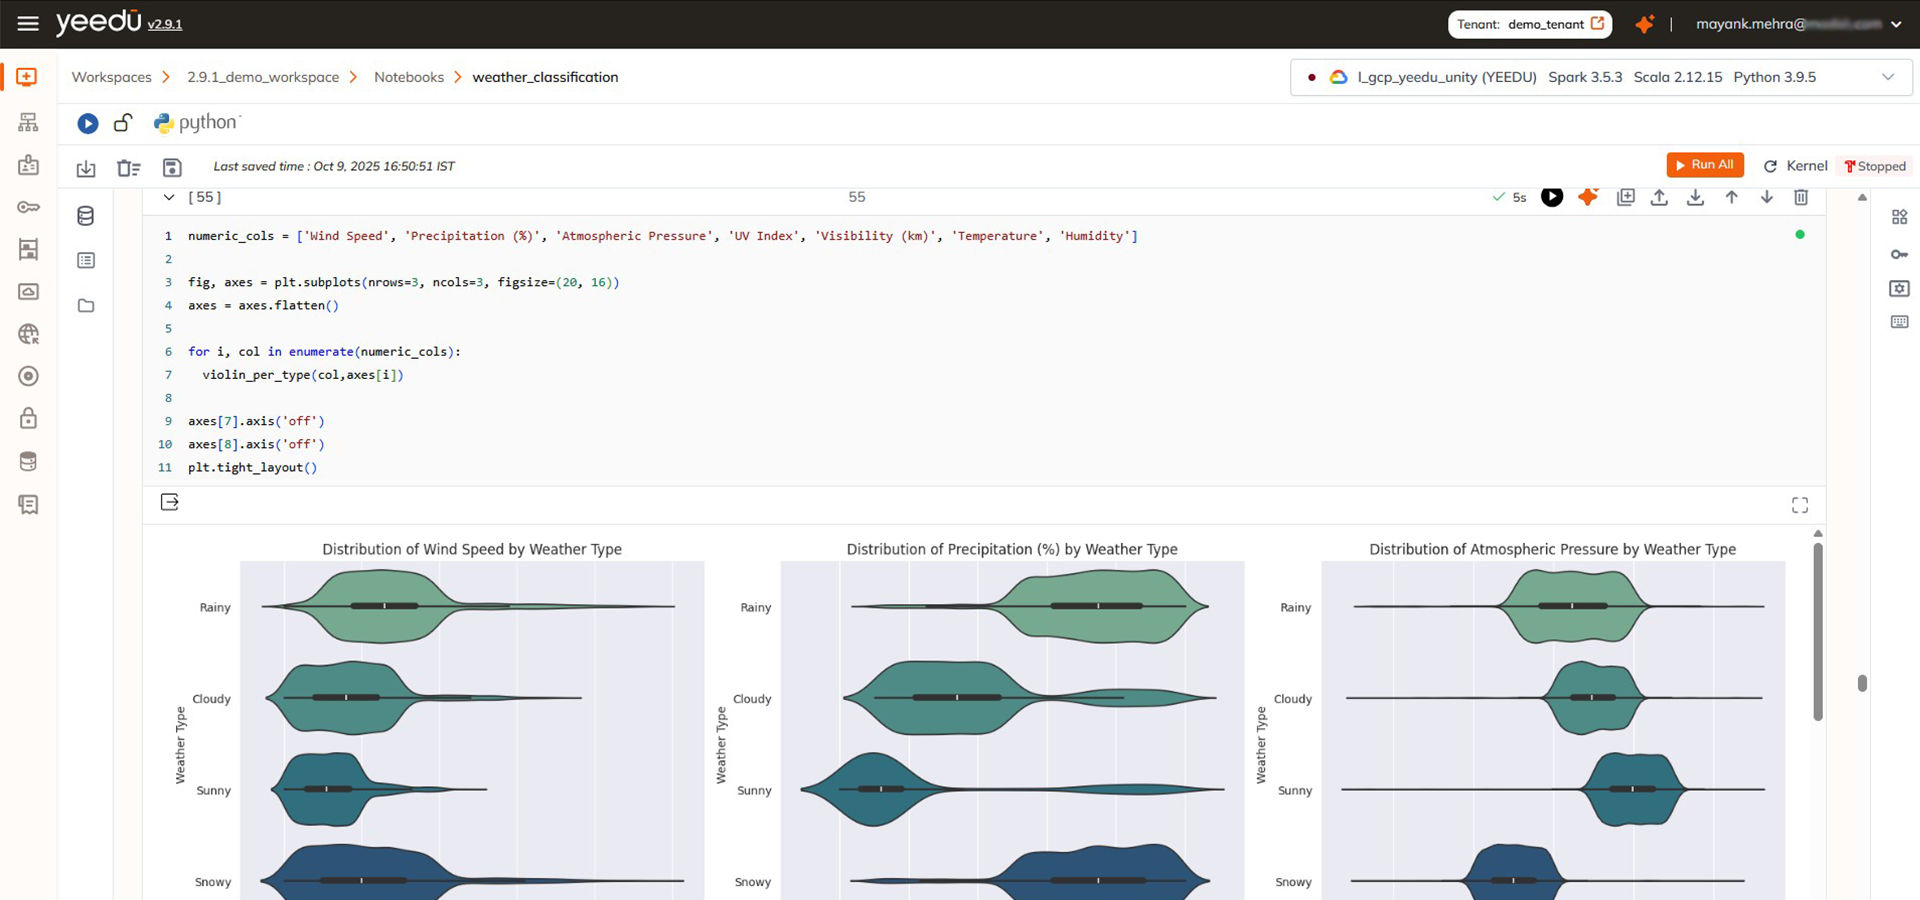Go to Workspaces in the breadcrumb
The image size is (1920, 900).
click(x=112, y=77)
